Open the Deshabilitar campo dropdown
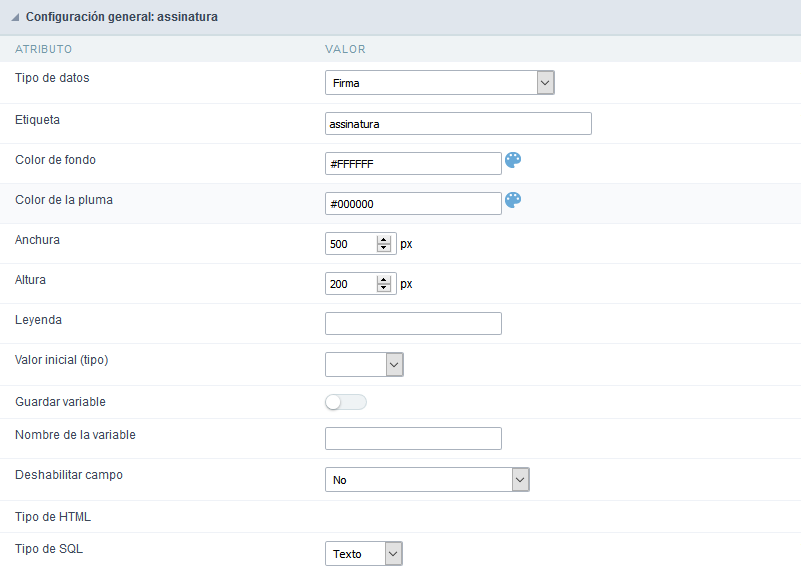 click(426, 480)
